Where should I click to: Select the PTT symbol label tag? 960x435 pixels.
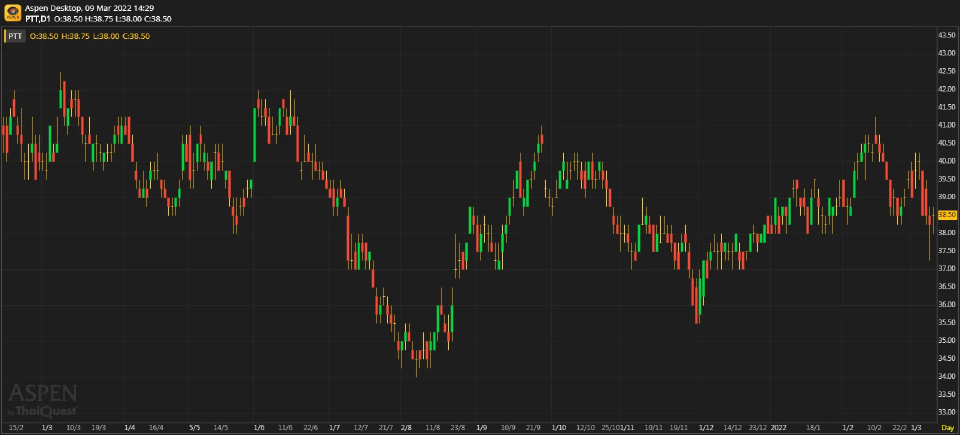point(15,36)
